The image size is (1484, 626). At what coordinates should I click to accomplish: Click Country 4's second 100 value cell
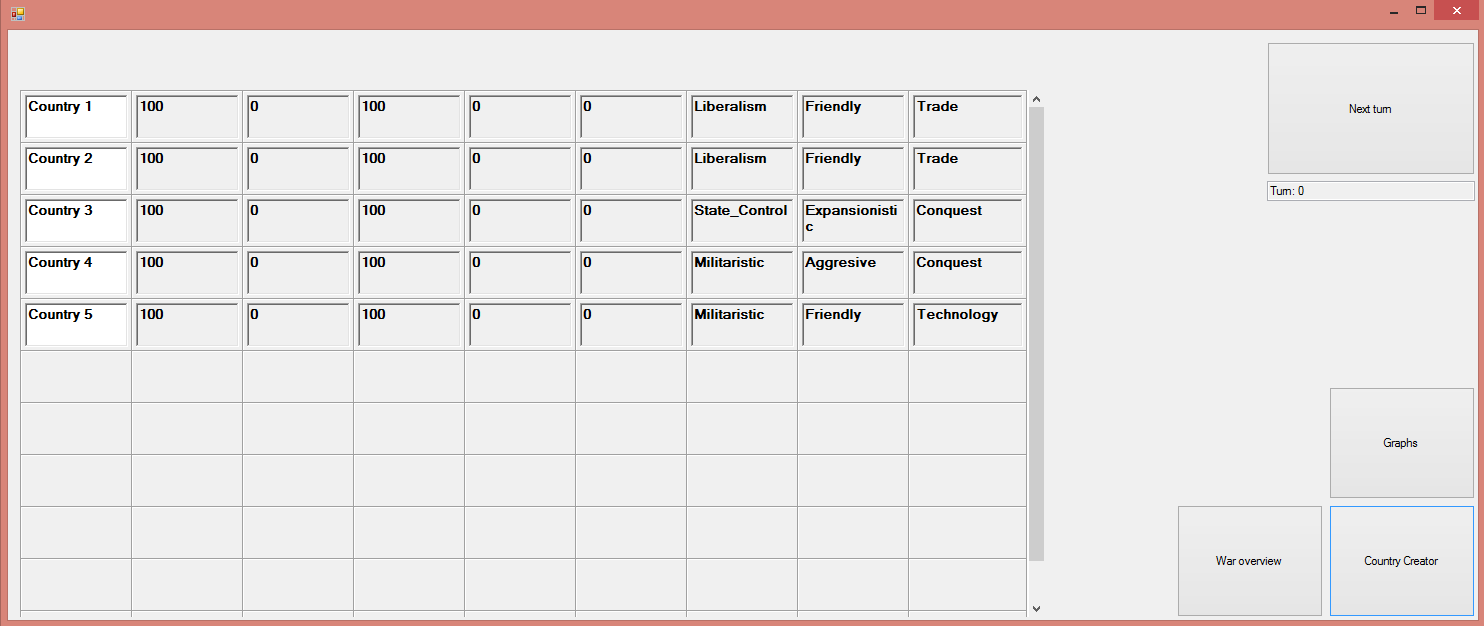[409, 272]
